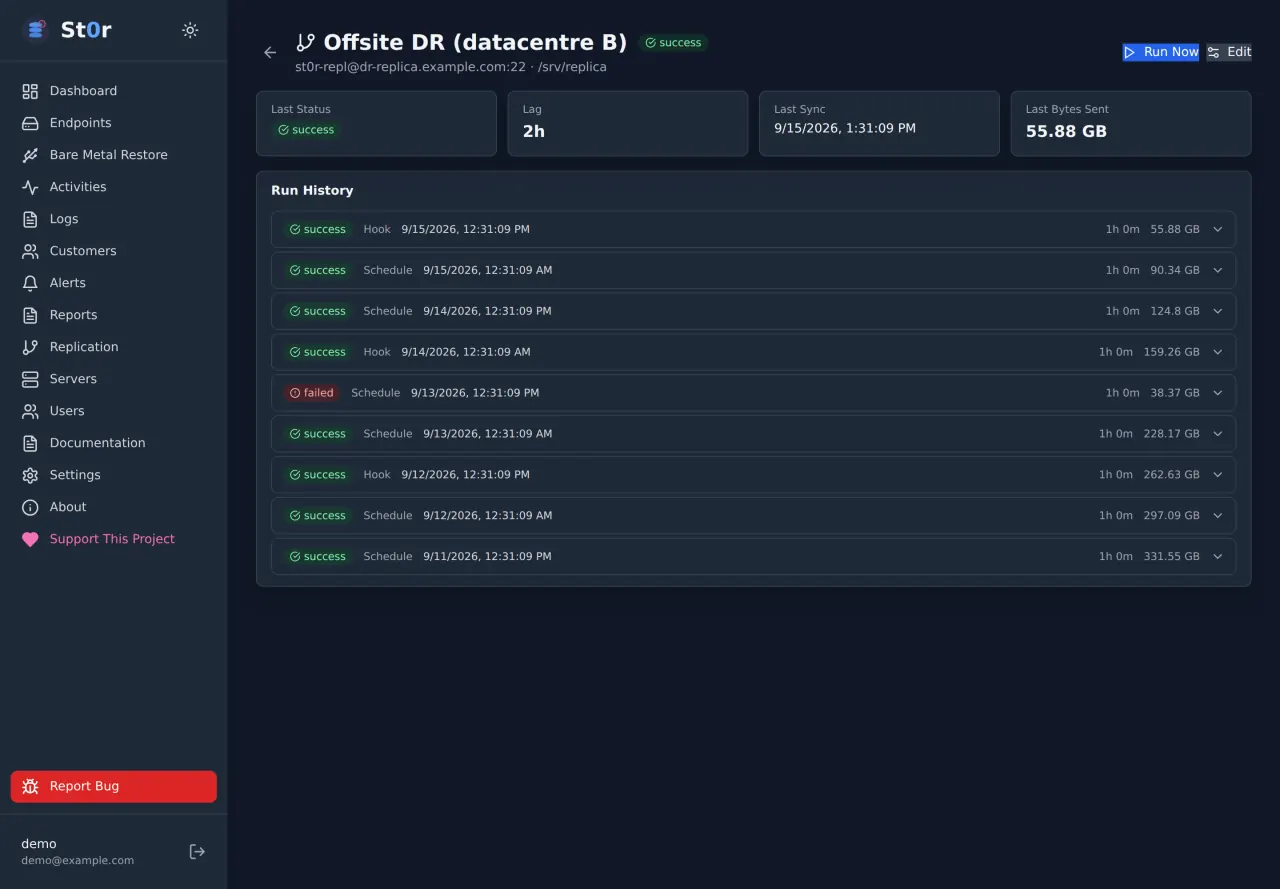Click the Last Sync 9/15/2026, 1:31:09 PM value
Screen dimensions: 1280x889
[845, 128]
